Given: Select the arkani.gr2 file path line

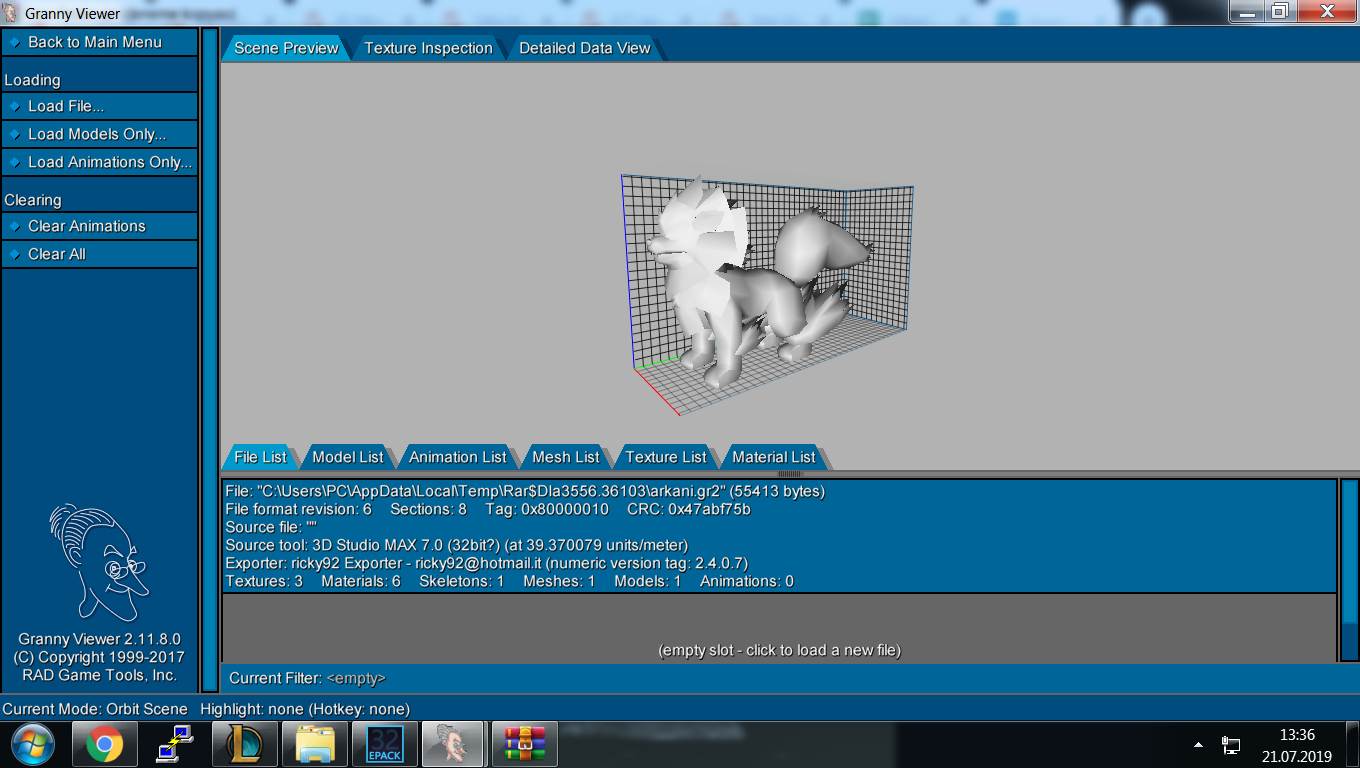Looking at the screenshot, I should [525, 491].
